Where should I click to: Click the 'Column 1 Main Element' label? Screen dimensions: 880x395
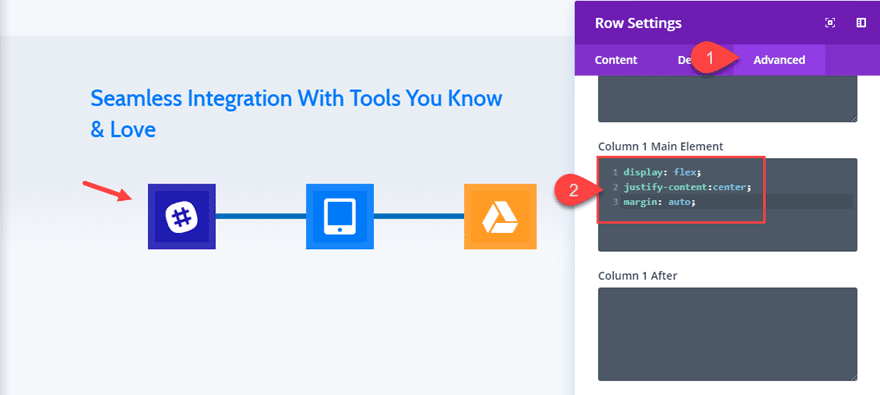point(661,146)
